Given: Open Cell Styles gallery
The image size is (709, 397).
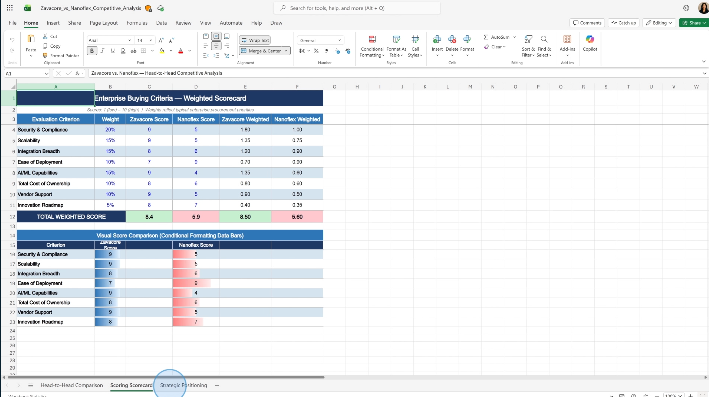Looking at the screenshot, I should [x=415, y=46].
